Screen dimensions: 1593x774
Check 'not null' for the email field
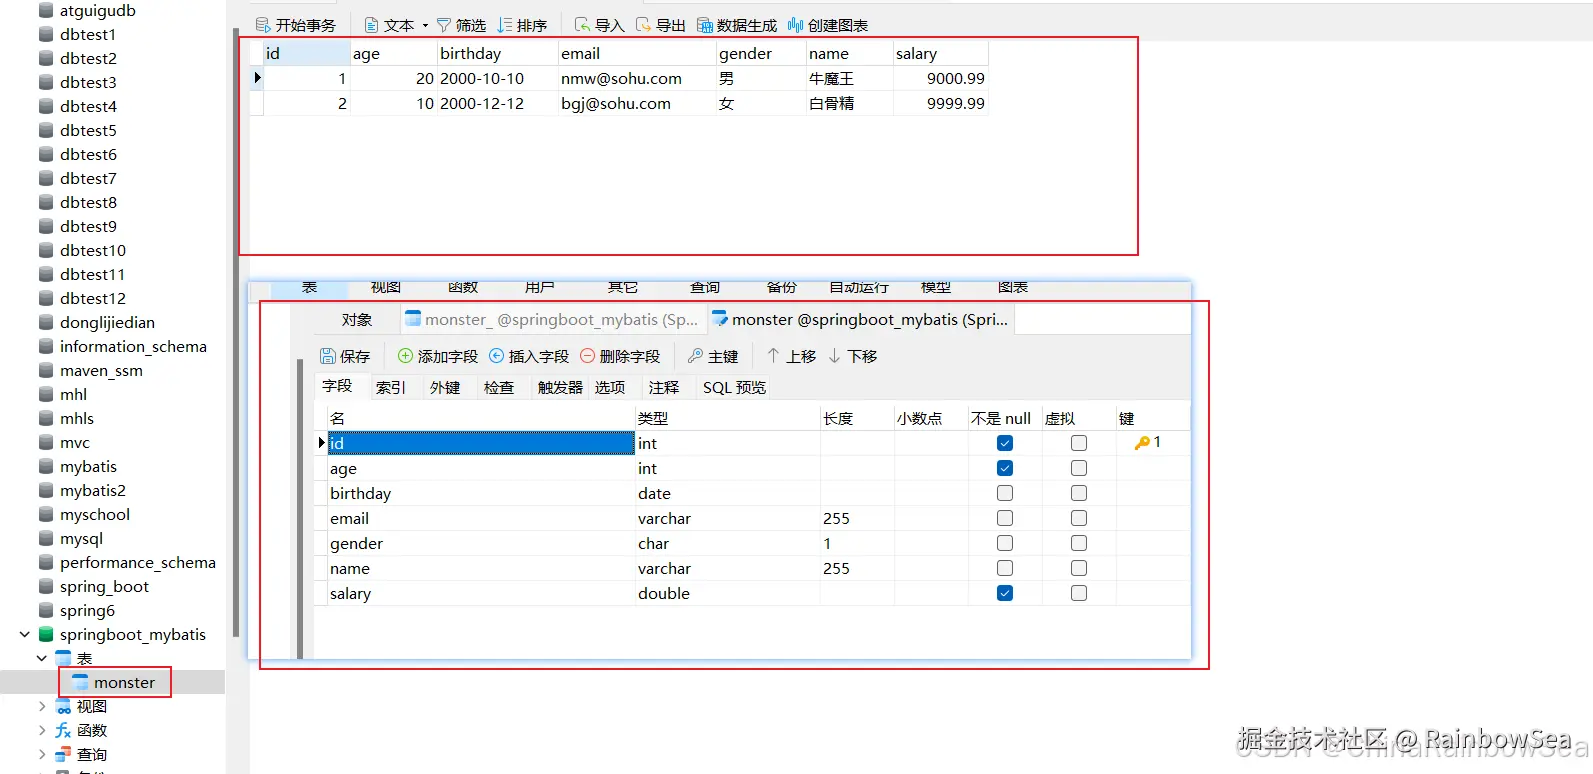(x=1005, y=518)
